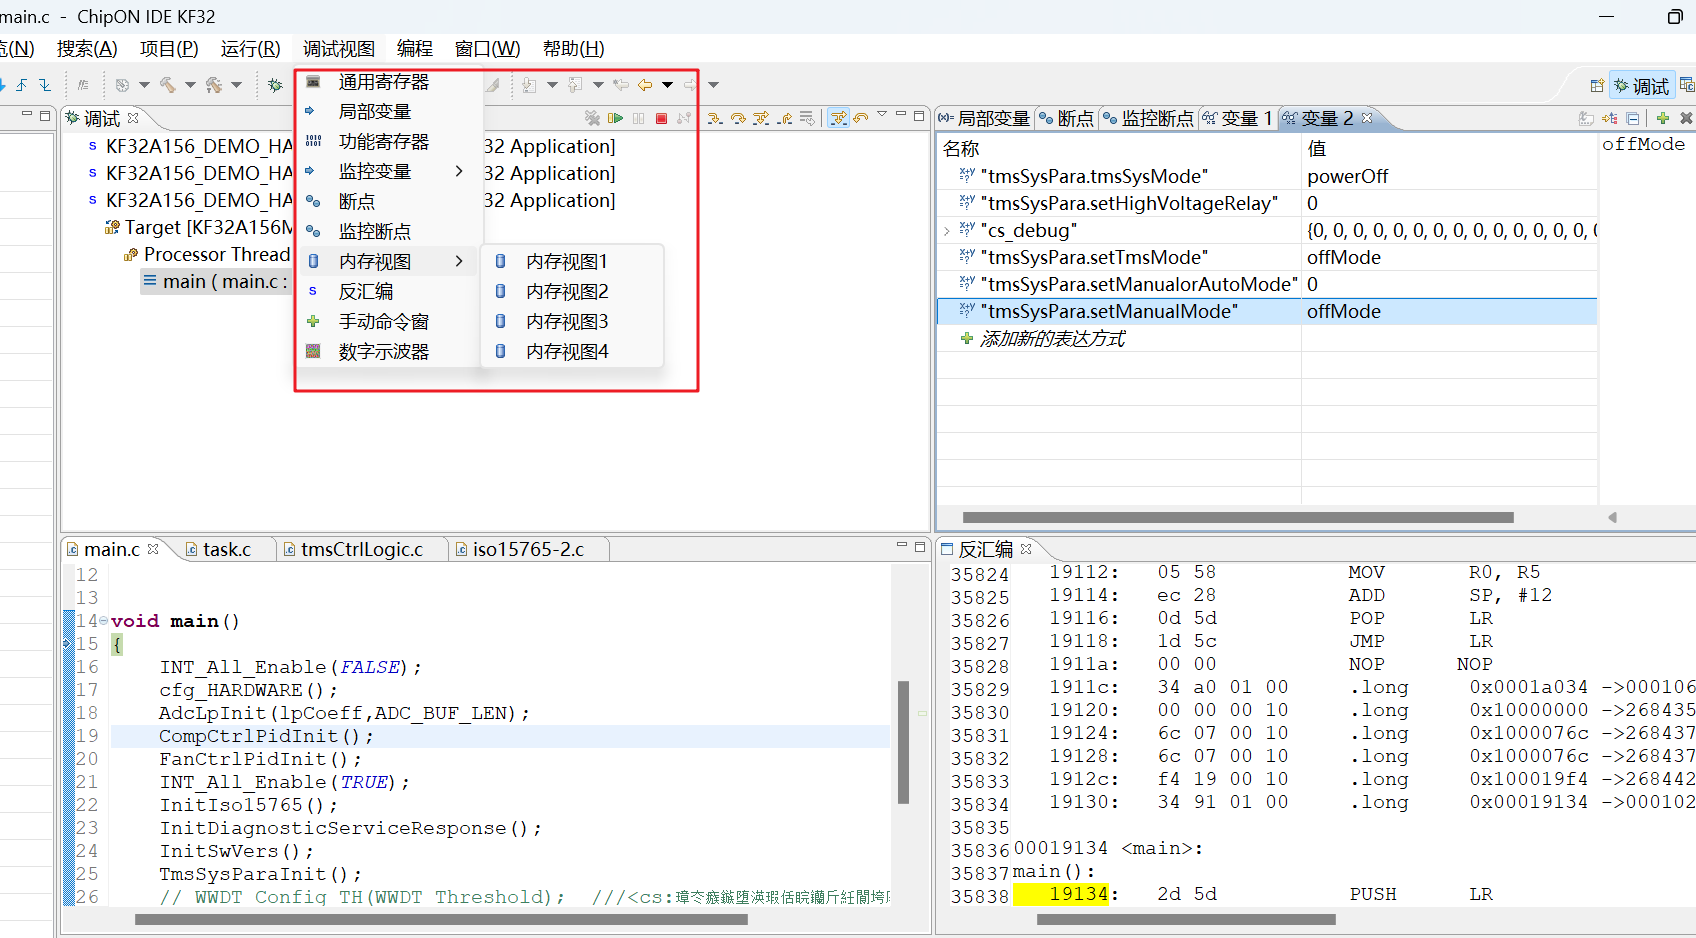The image size is (1696, 938).
Task: Click the Disconnect icon in the debug toolbar
Action: pos(684,118)
